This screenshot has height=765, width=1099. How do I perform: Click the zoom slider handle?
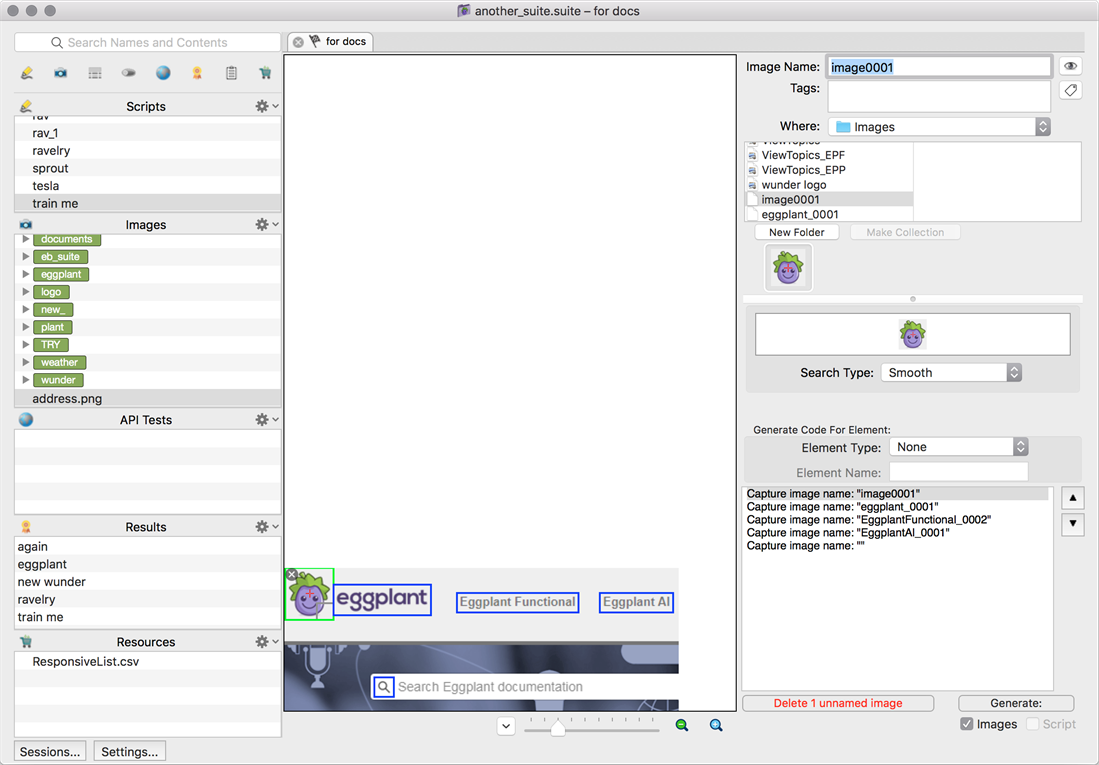tap(558, 728)
